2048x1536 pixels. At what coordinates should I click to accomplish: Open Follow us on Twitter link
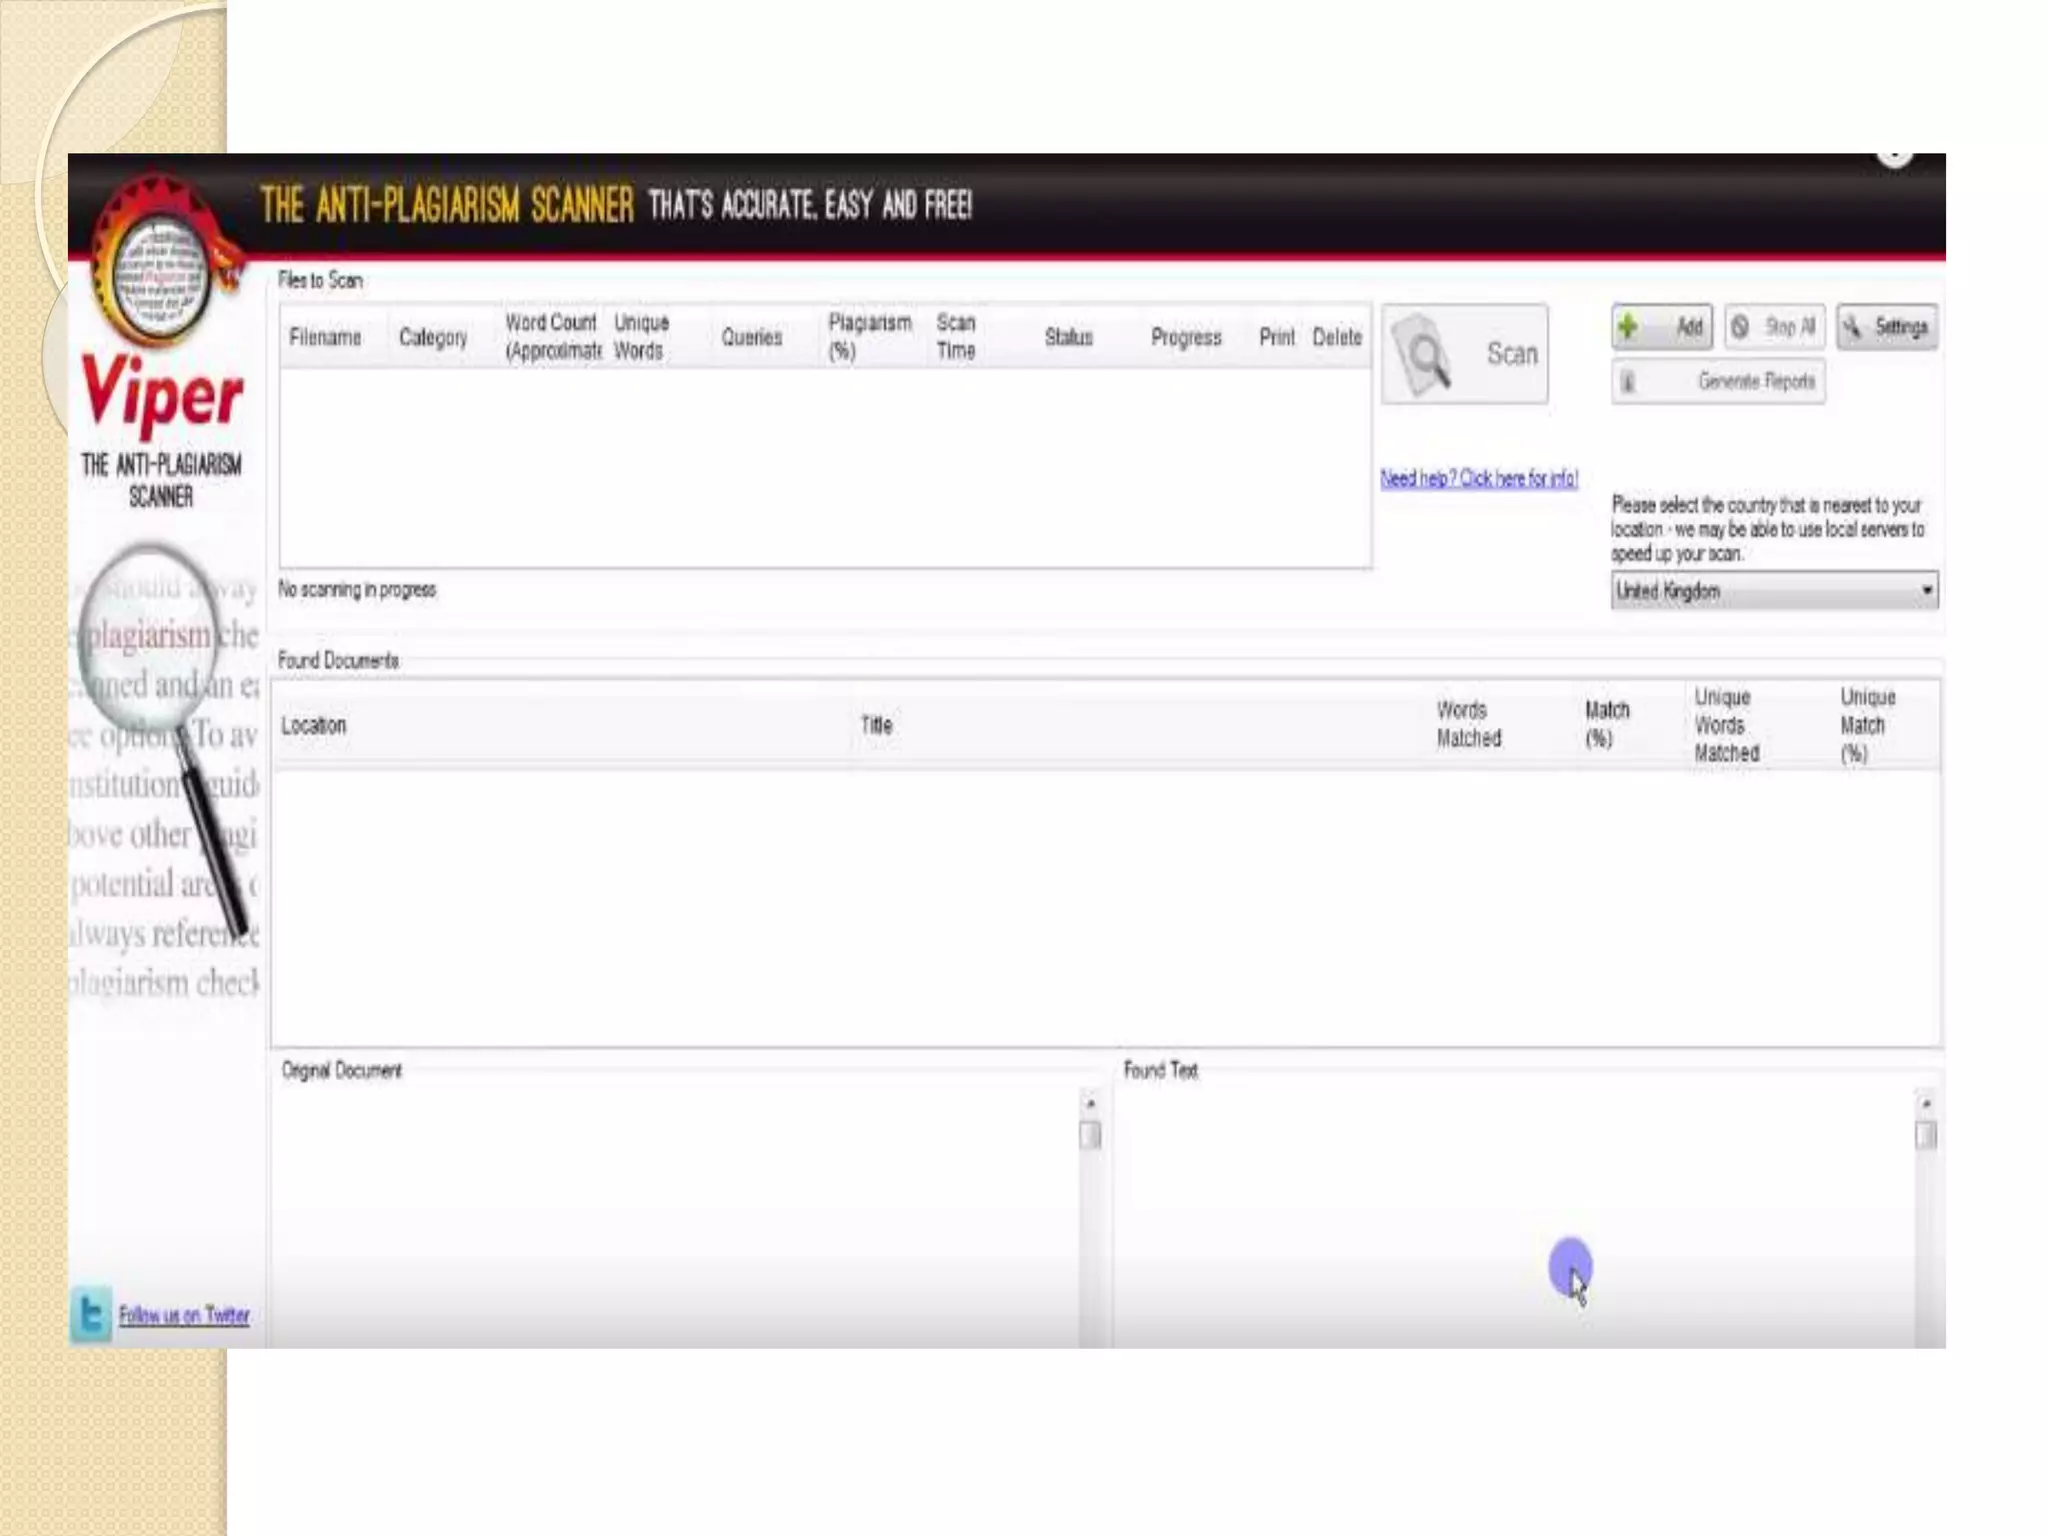tap(184, 1315)
